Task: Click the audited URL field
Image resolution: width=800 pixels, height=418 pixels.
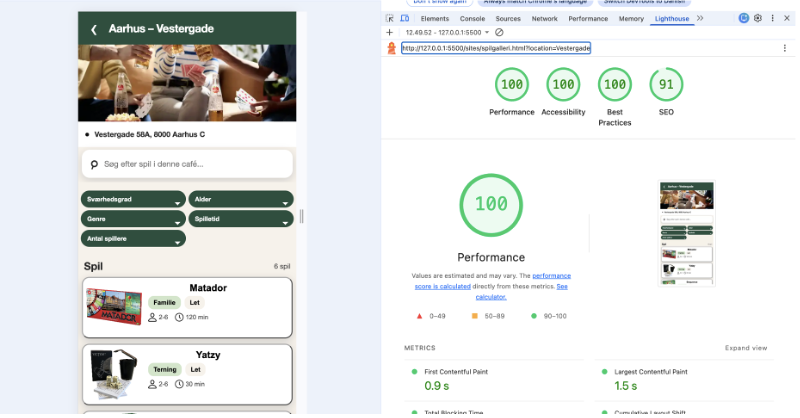Action: (x=496, y=48)
